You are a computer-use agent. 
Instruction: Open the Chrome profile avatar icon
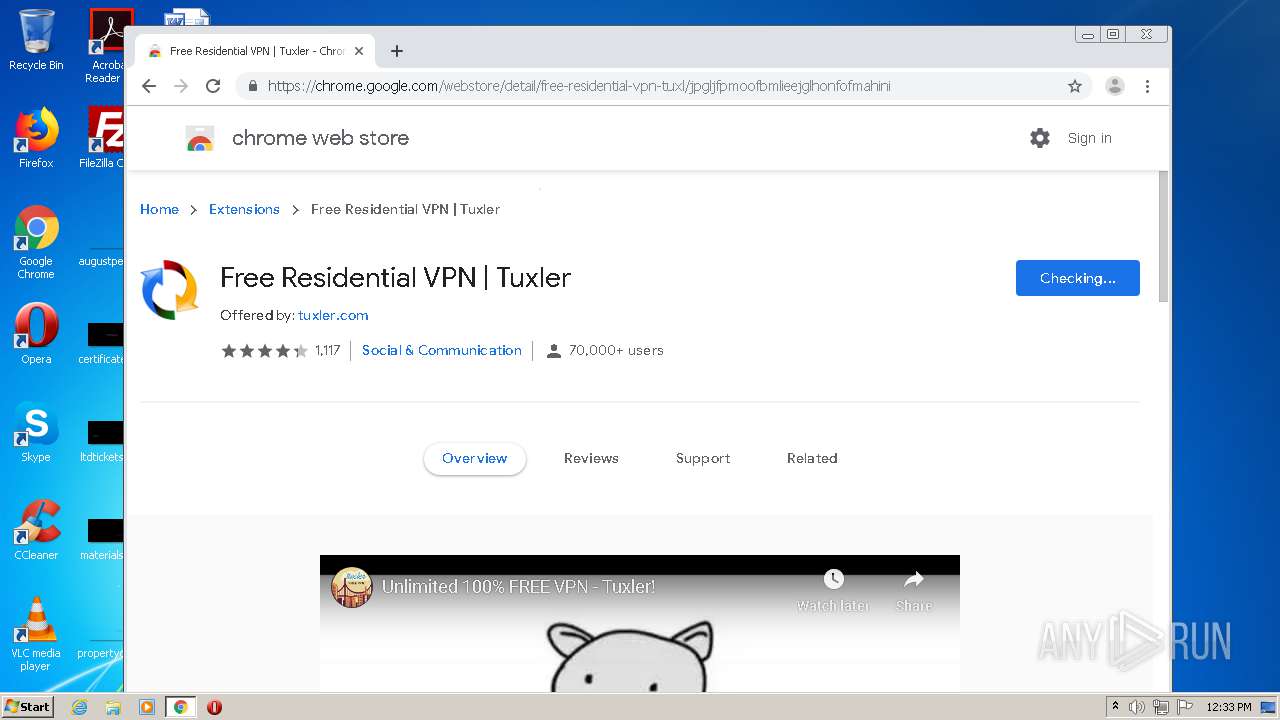tap(1115, 86)
